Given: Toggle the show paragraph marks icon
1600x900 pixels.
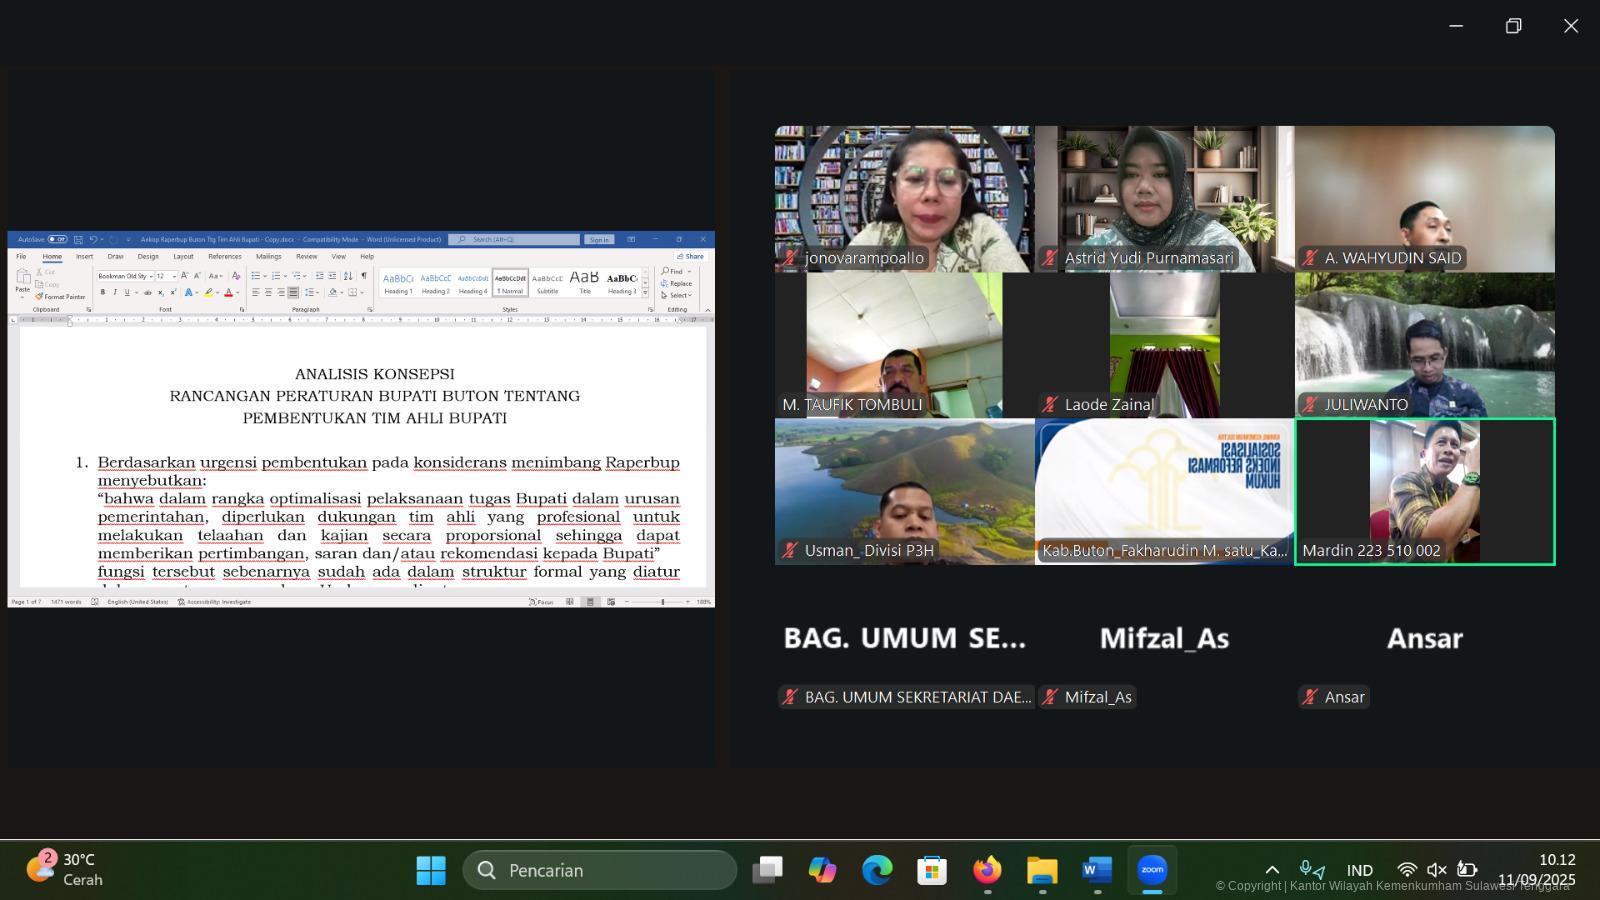Looking at the screenshot, I should pyautogui.click(x=363, y=276).
